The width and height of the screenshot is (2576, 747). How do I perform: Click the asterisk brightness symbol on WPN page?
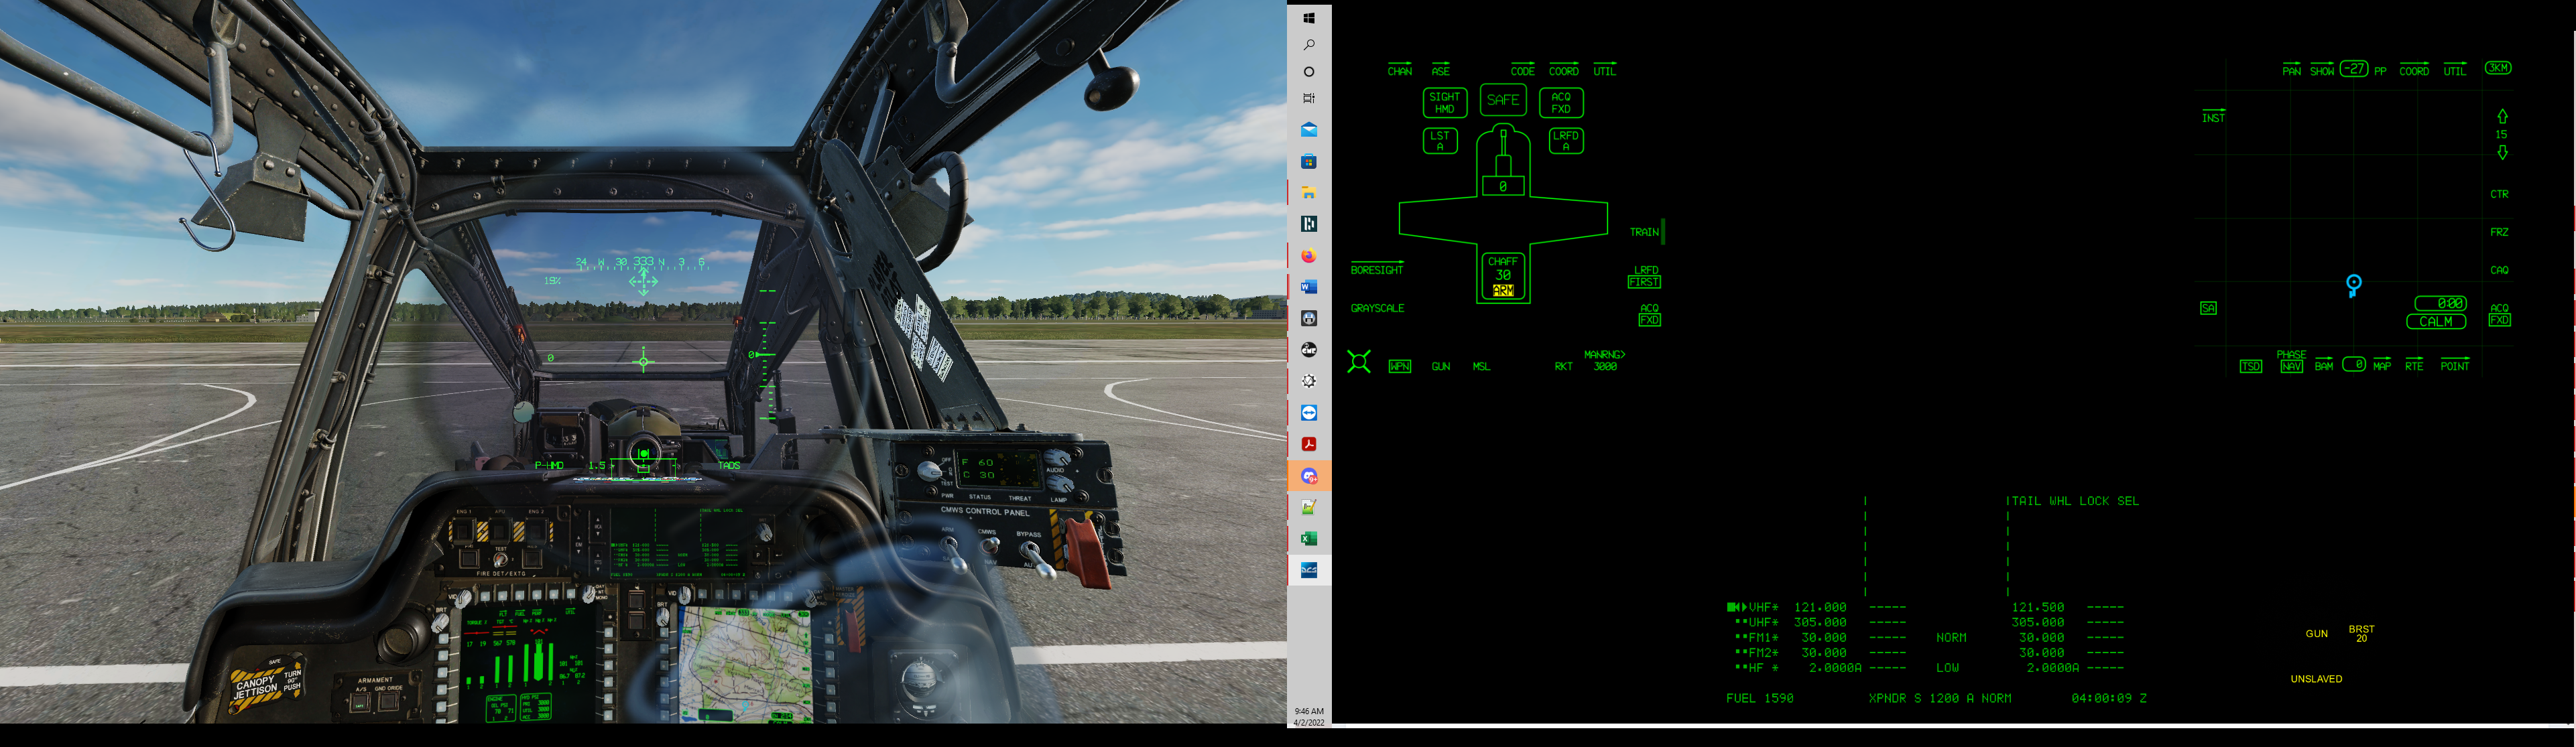pyautogui.click(x=1358, y=361)
